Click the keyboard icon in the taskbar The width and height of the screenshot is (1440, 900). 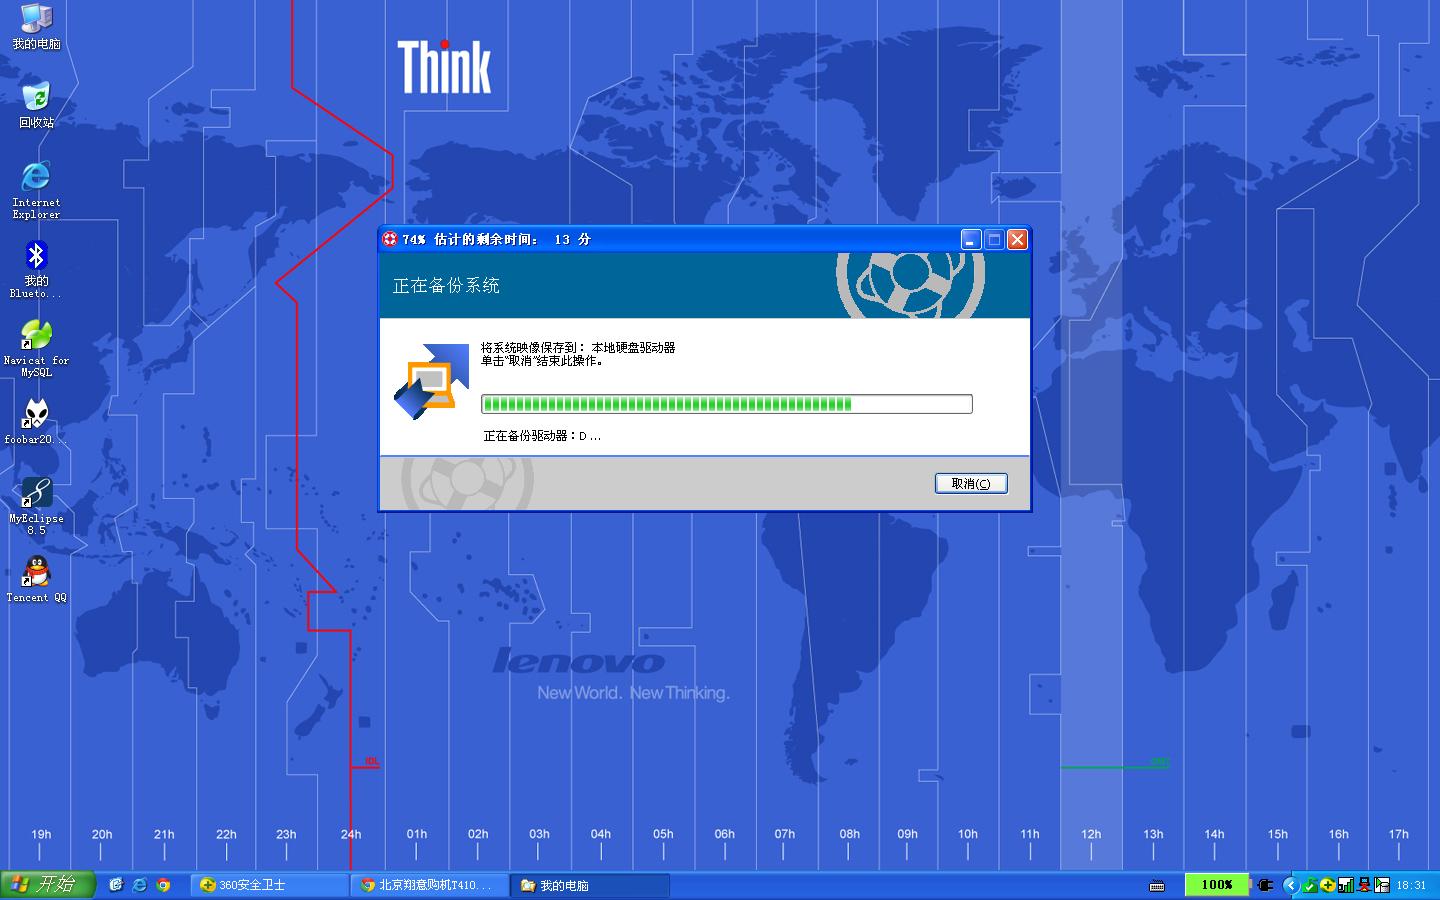click(x=1157, y=886)
